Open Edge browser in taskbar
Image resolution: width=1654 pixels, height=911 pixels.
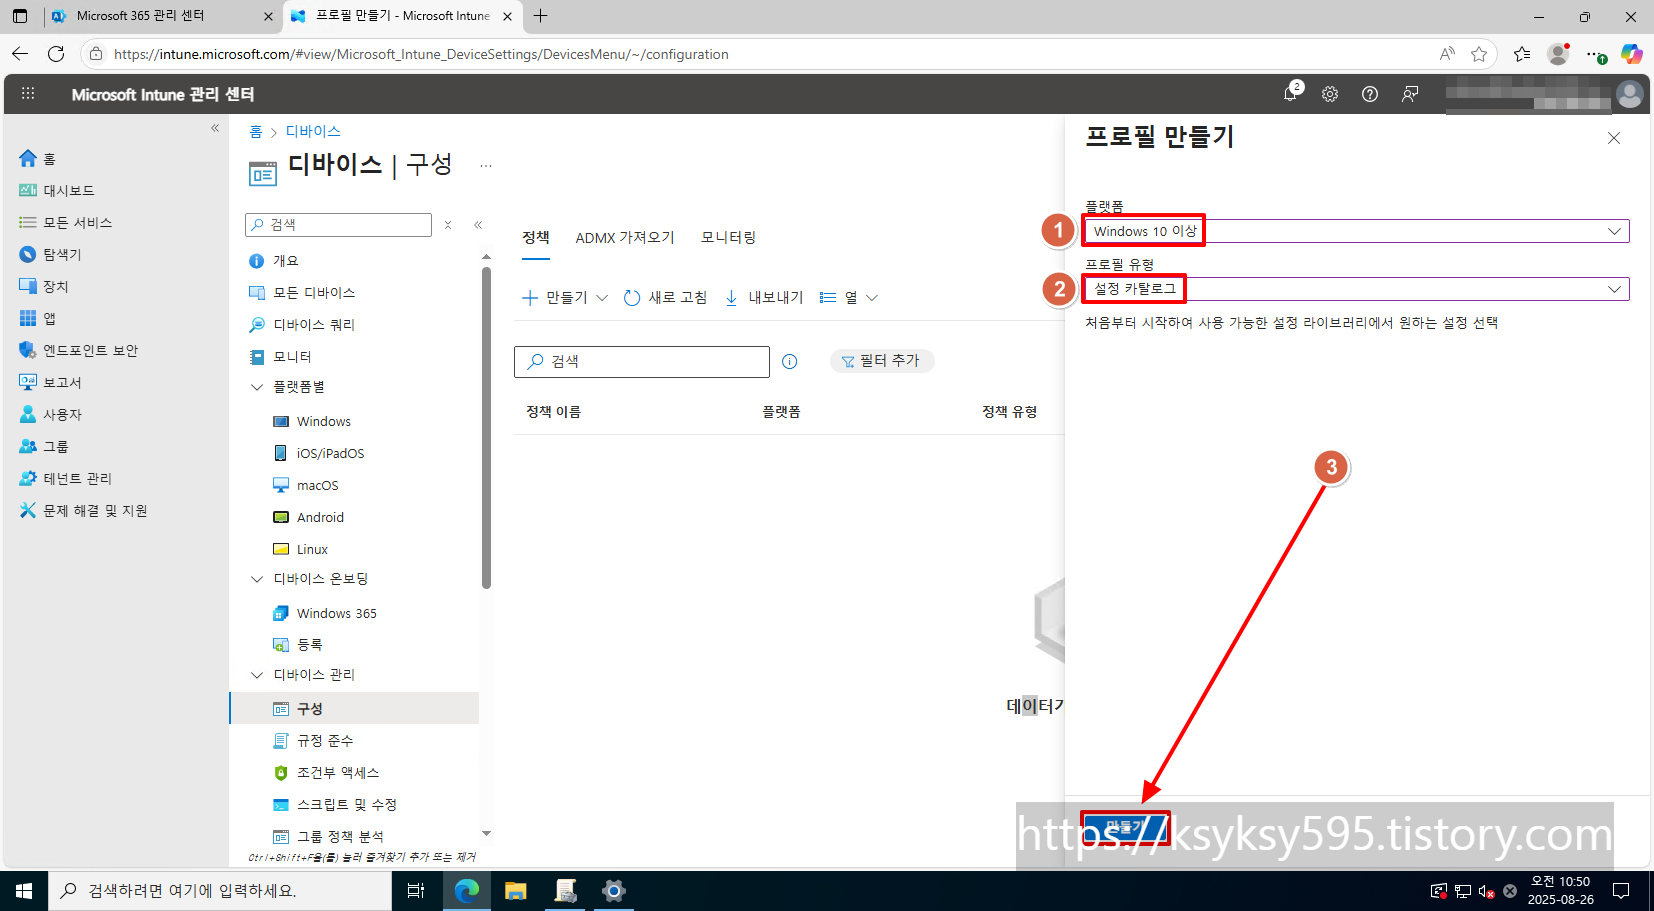[466, 890]
